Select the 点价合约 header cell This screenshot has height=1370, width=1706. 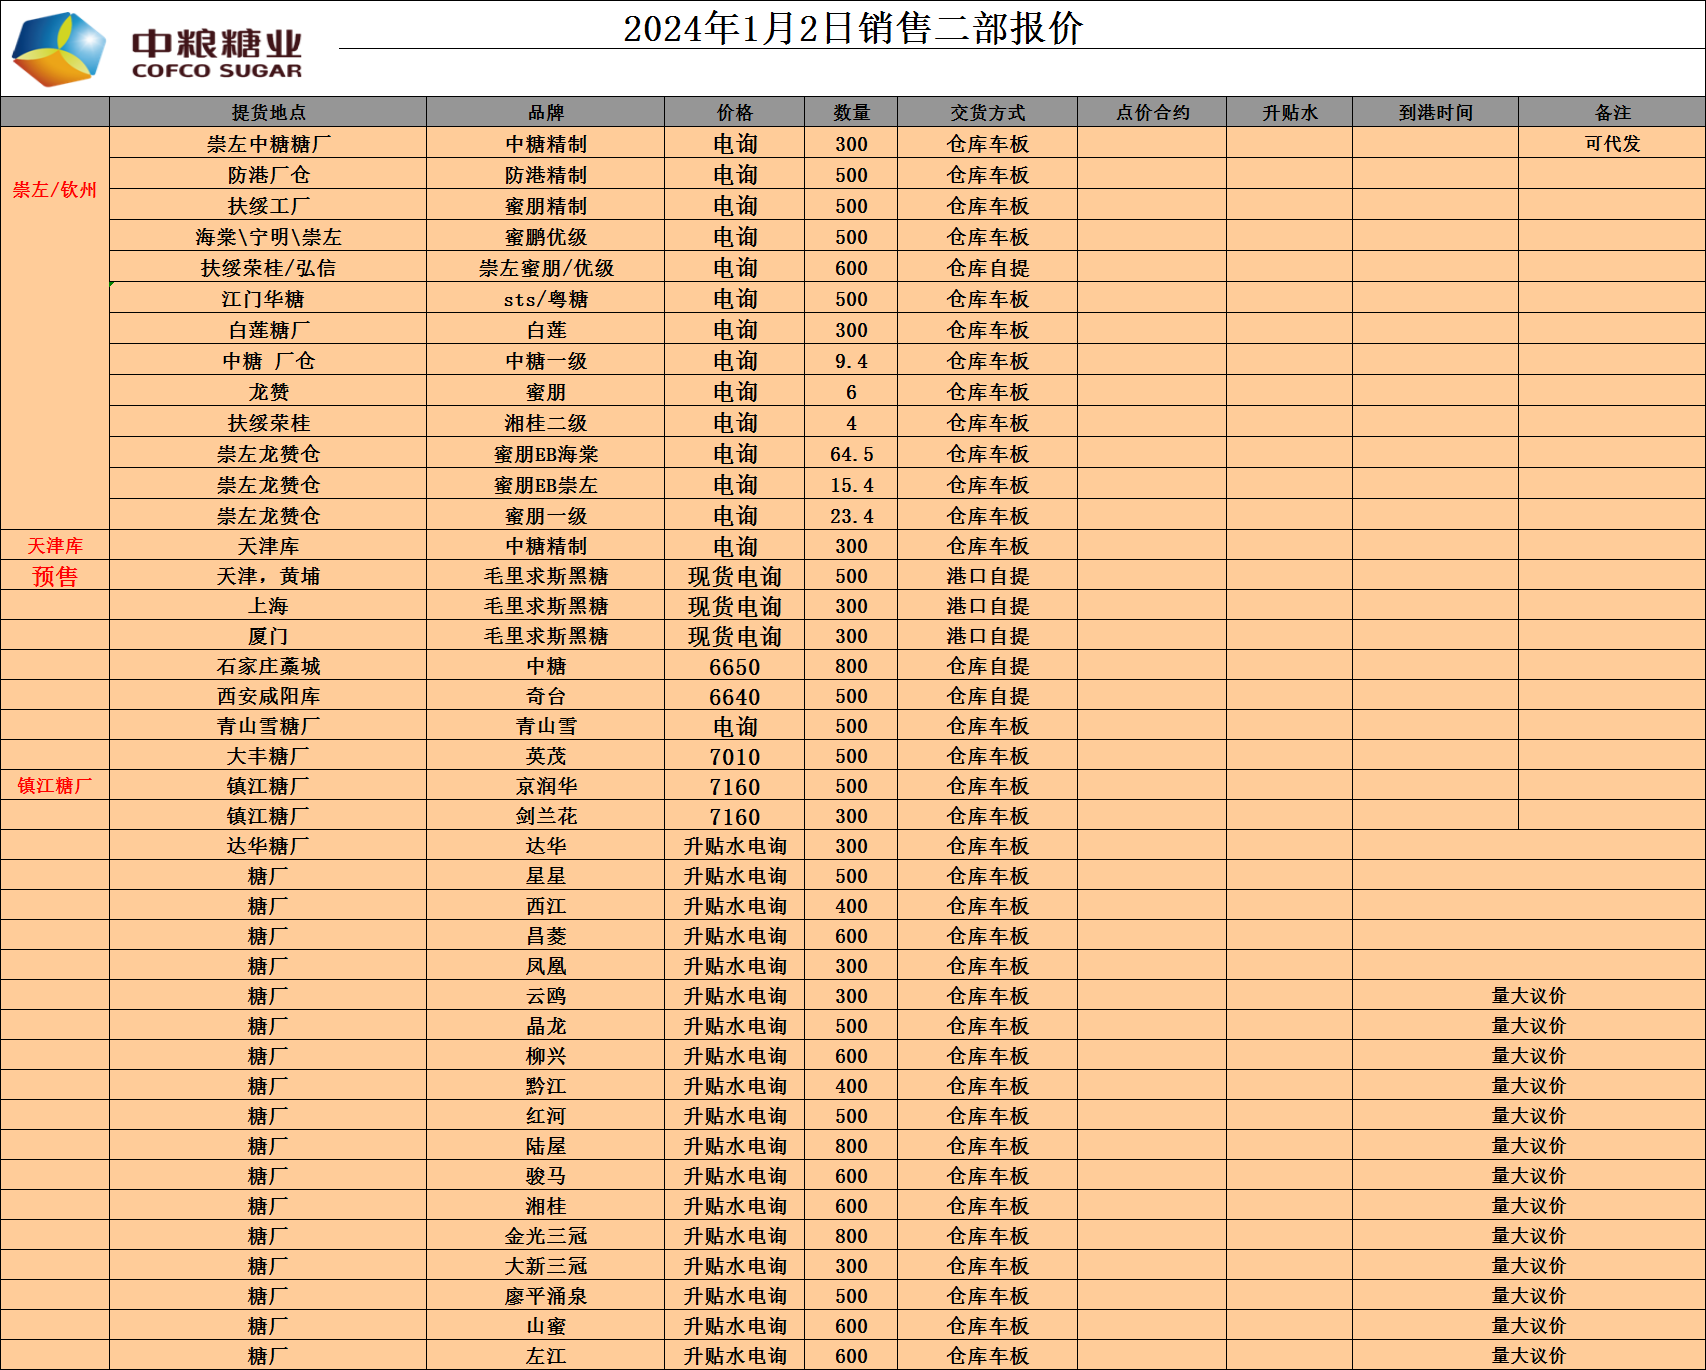pyautogui.click(x=1152, y=113)
